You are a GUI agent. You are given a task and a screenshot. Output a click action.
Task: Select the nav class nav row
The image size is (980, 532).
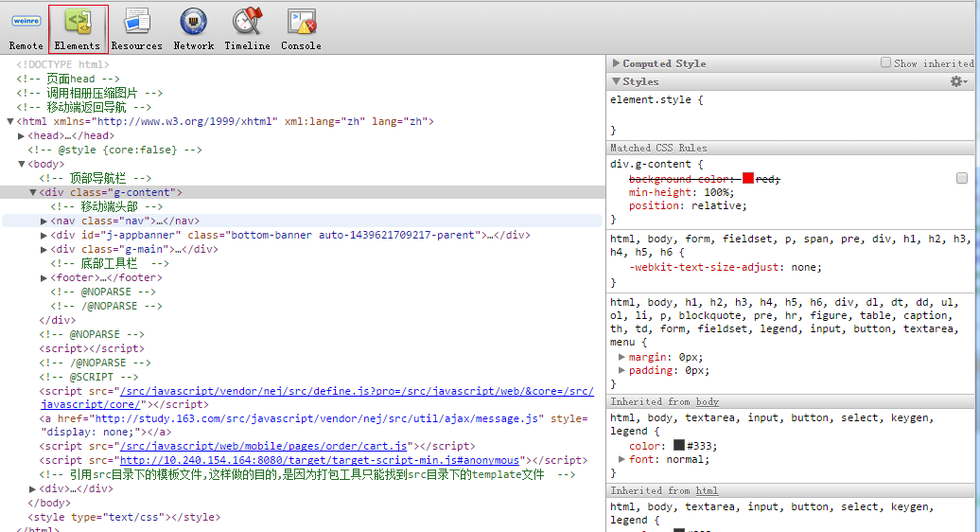[302, 221]
